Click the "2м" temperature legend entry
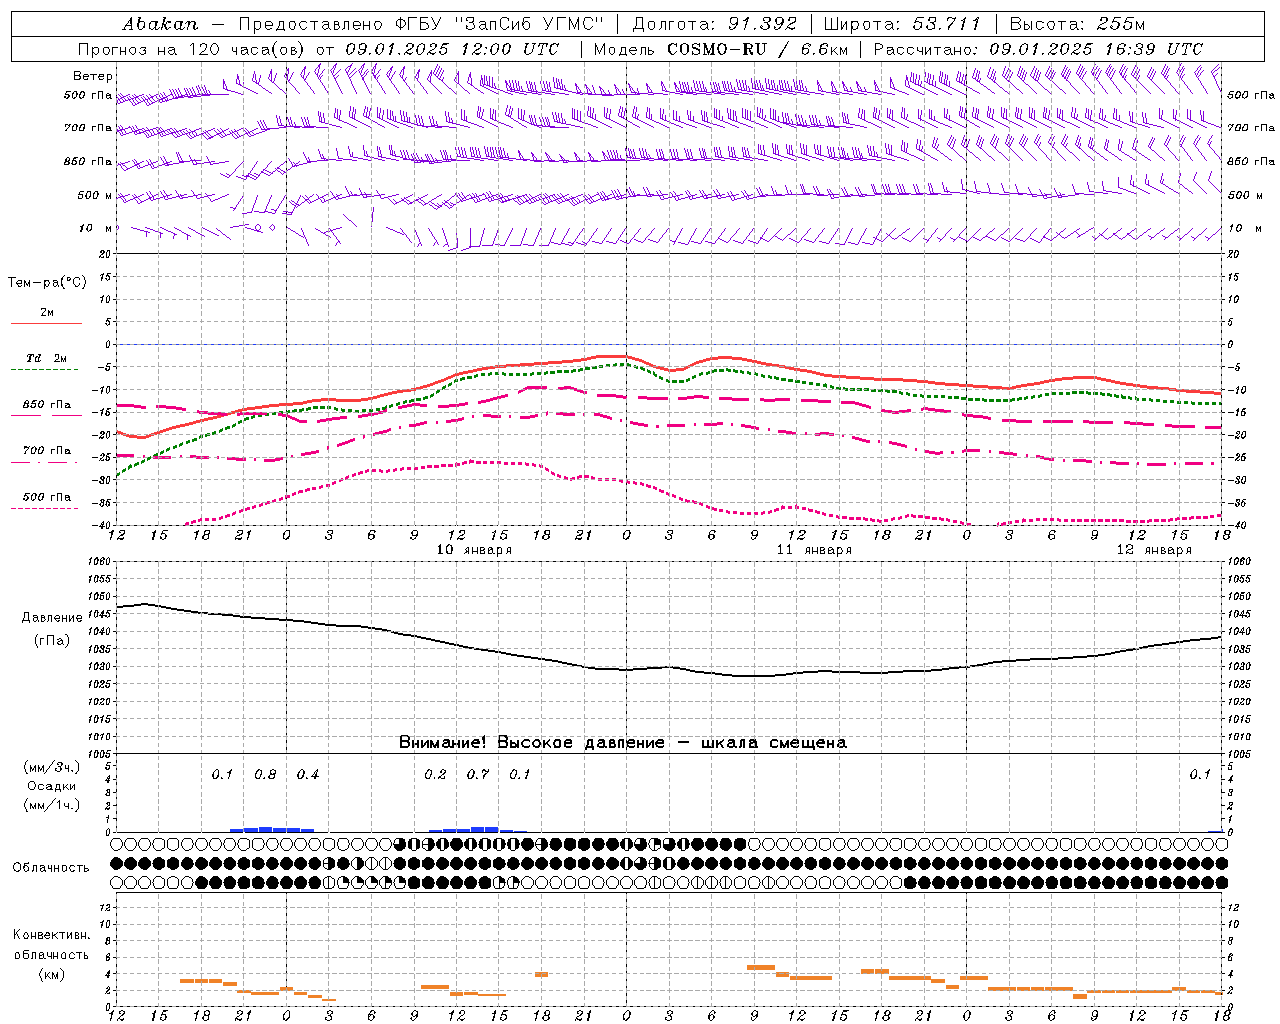This screenshot has width=1280, height=1024. click(47, 312)
